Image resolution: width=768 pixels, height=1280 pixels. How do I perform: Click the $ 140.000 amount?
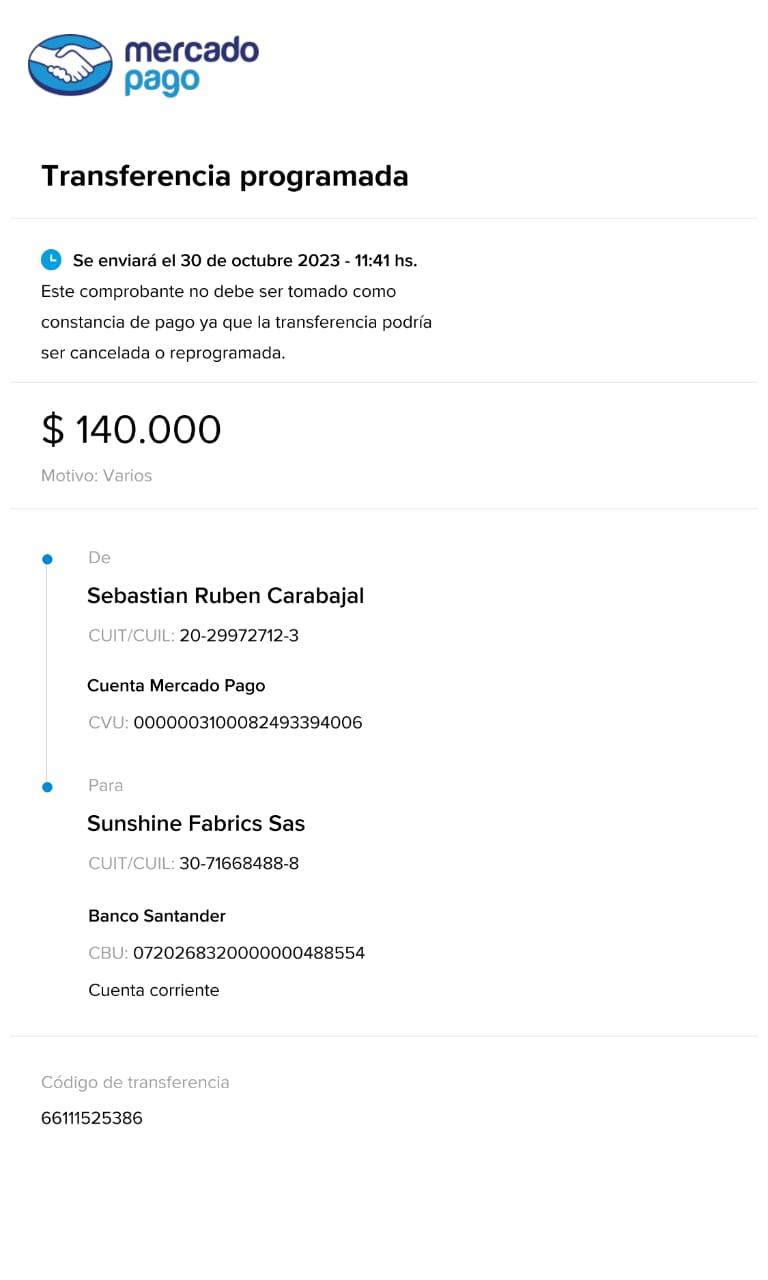coord(131,430)
